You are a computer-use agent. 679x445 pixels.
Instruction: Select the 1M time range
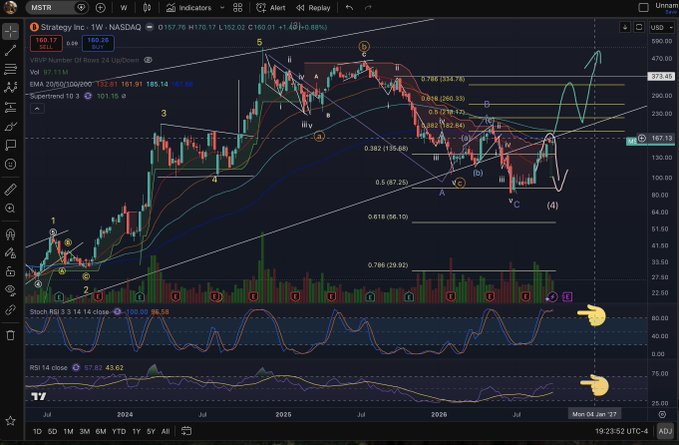(68, 431)
